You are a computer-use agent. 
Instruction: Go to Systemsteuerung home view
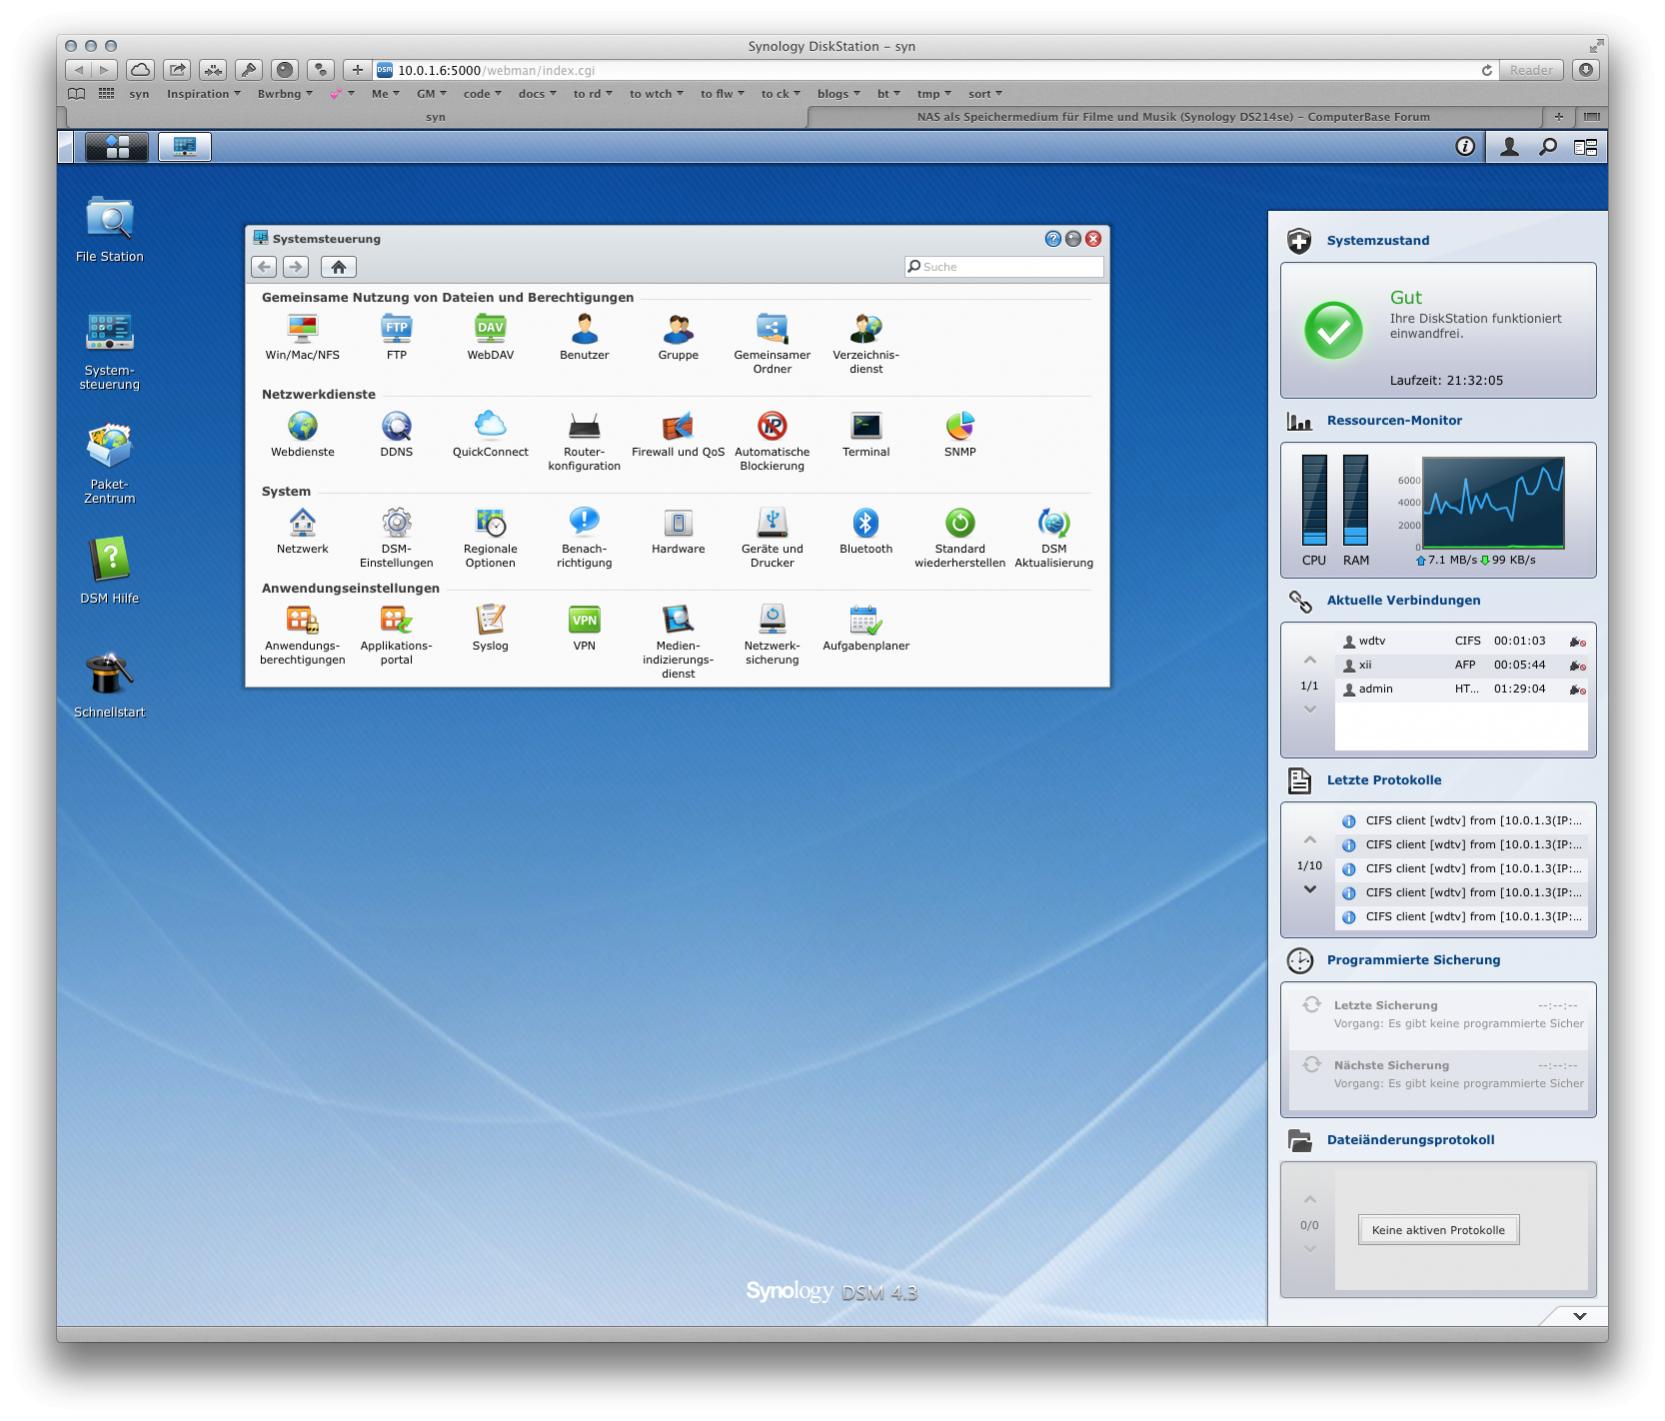(339, 267)
